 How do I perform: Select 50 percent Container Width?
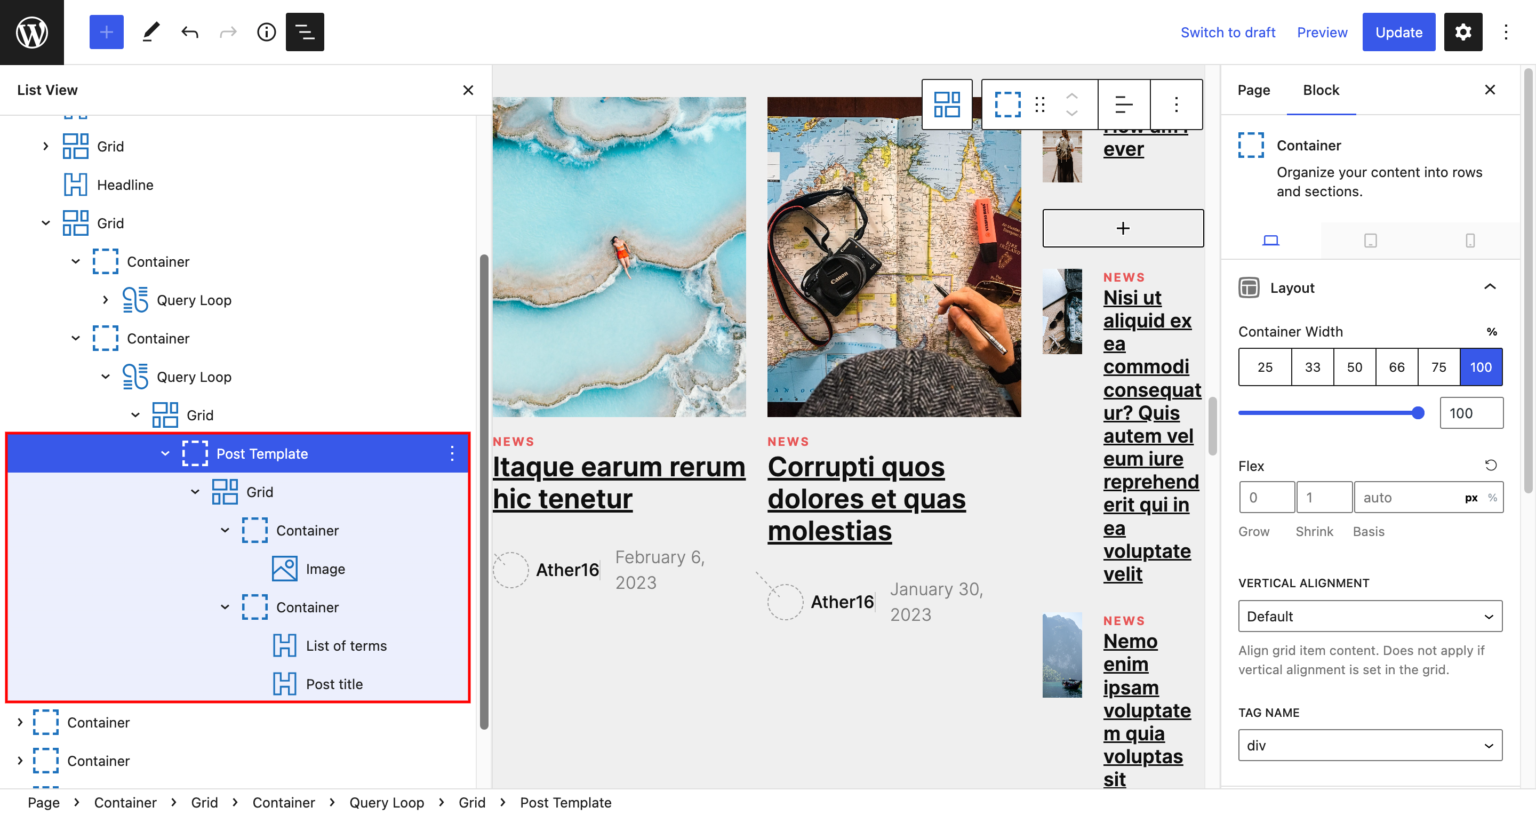(1354, 367)
